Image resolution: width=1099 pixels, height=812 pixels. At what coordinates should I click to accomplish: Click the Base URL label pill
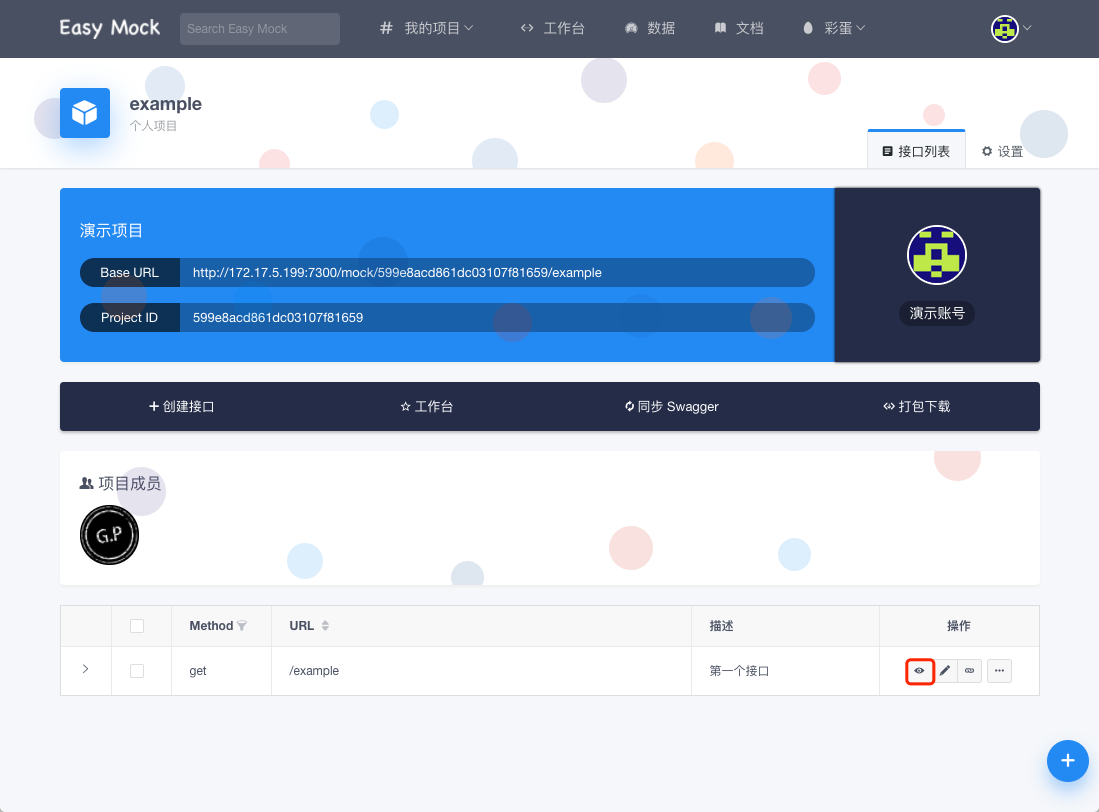[130, 273]
